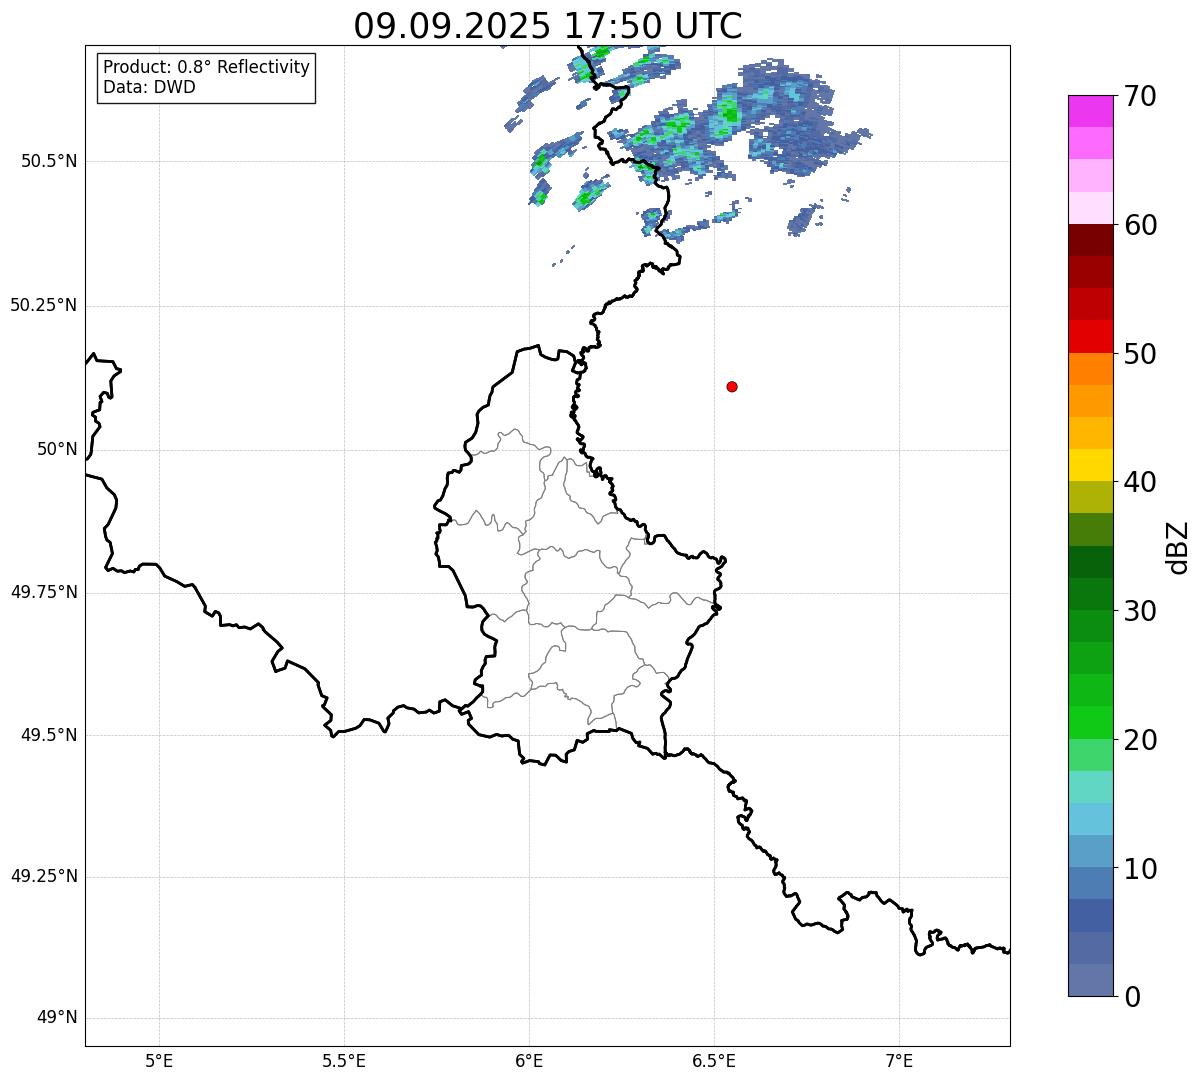
Task: Click the 5°E longitude label
Action: coord(159,1060)
